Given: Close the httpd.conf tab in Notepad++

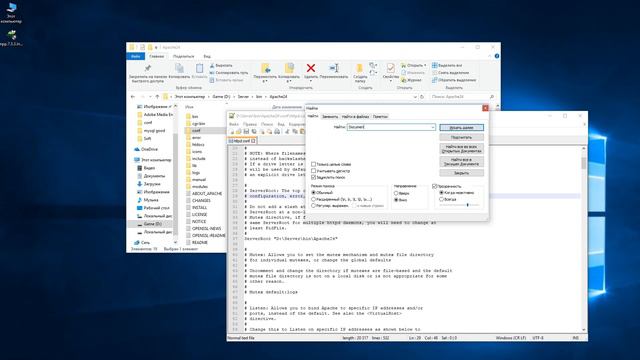Looking at the screenshot, I should (253, 141).
